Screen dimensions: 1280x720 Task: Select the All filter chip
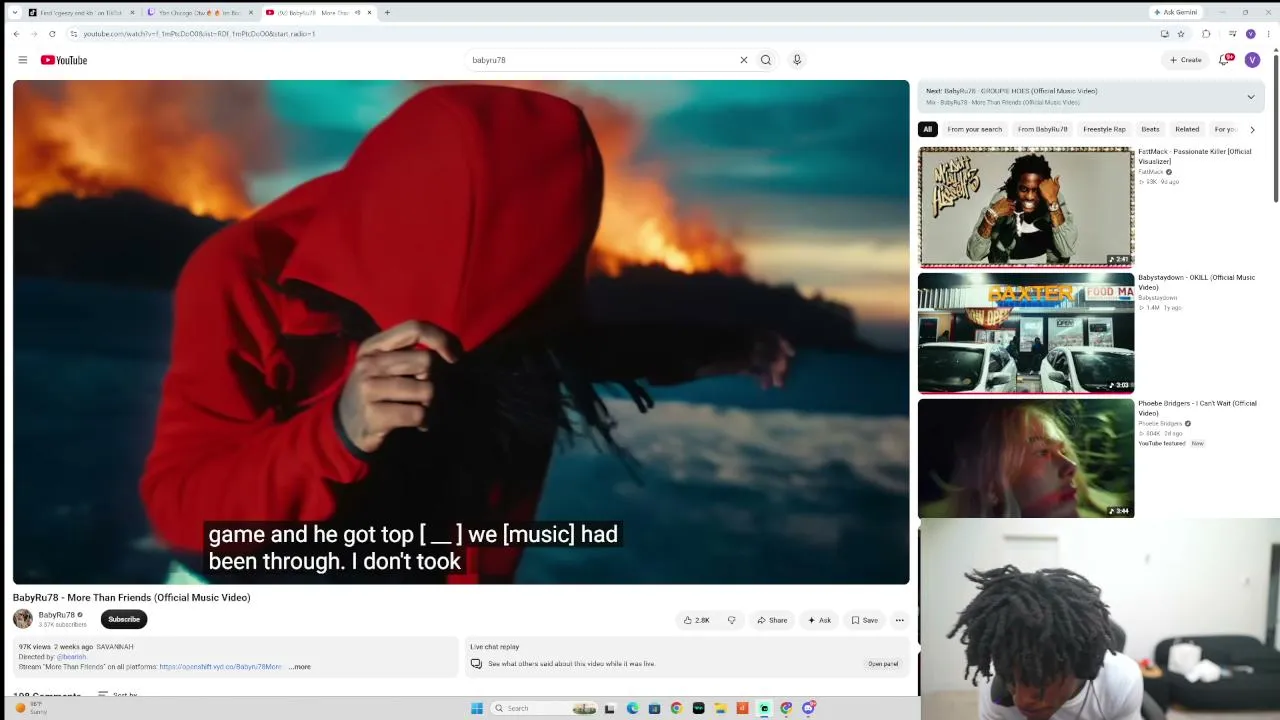point(927,129)
